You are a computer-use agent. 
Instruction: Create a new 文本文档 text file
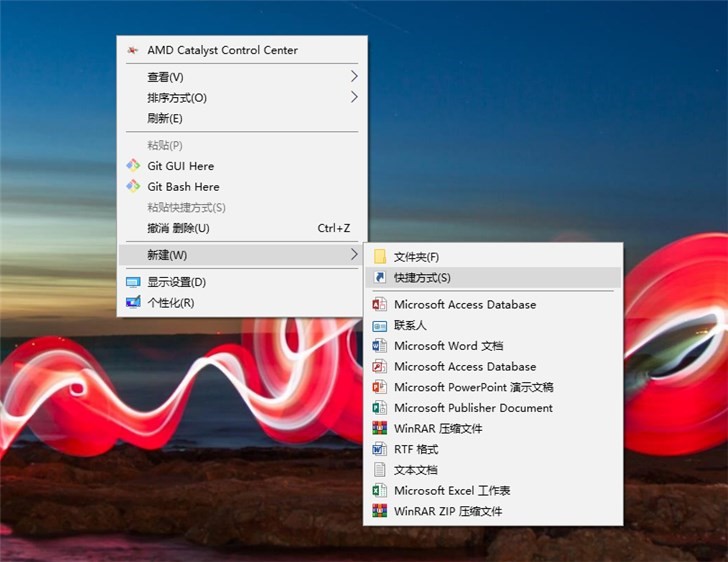[415, 470]
